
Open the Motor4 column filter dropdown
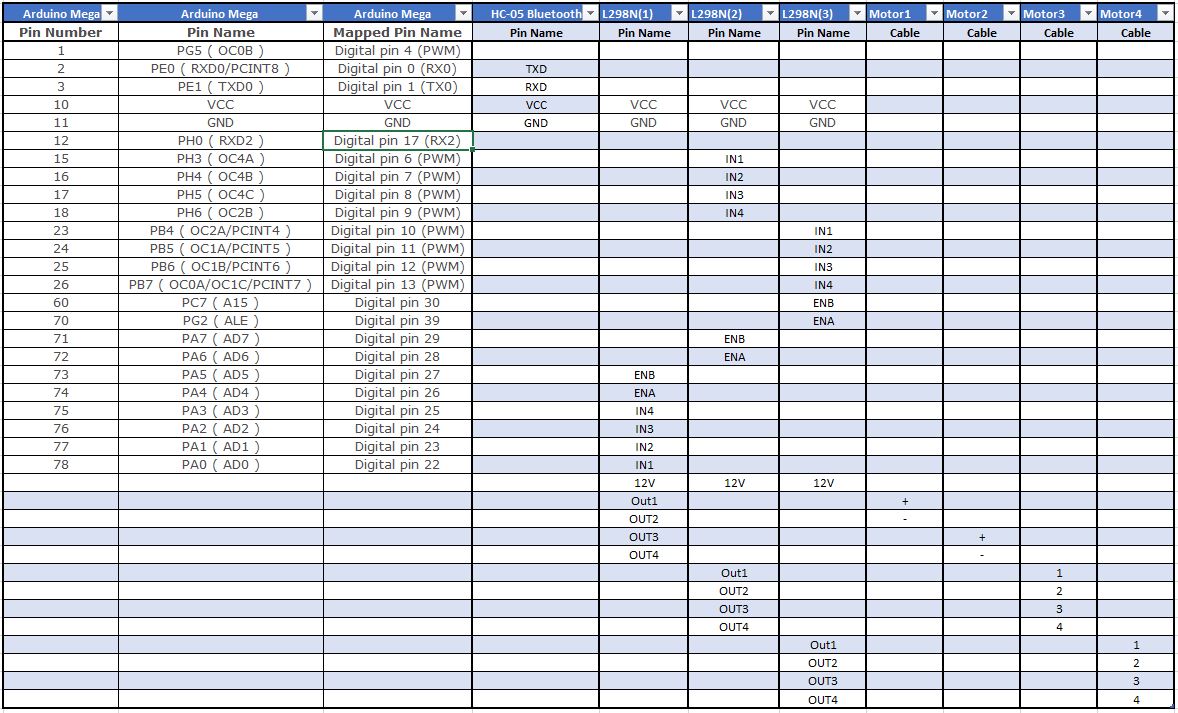[1167, 14]
